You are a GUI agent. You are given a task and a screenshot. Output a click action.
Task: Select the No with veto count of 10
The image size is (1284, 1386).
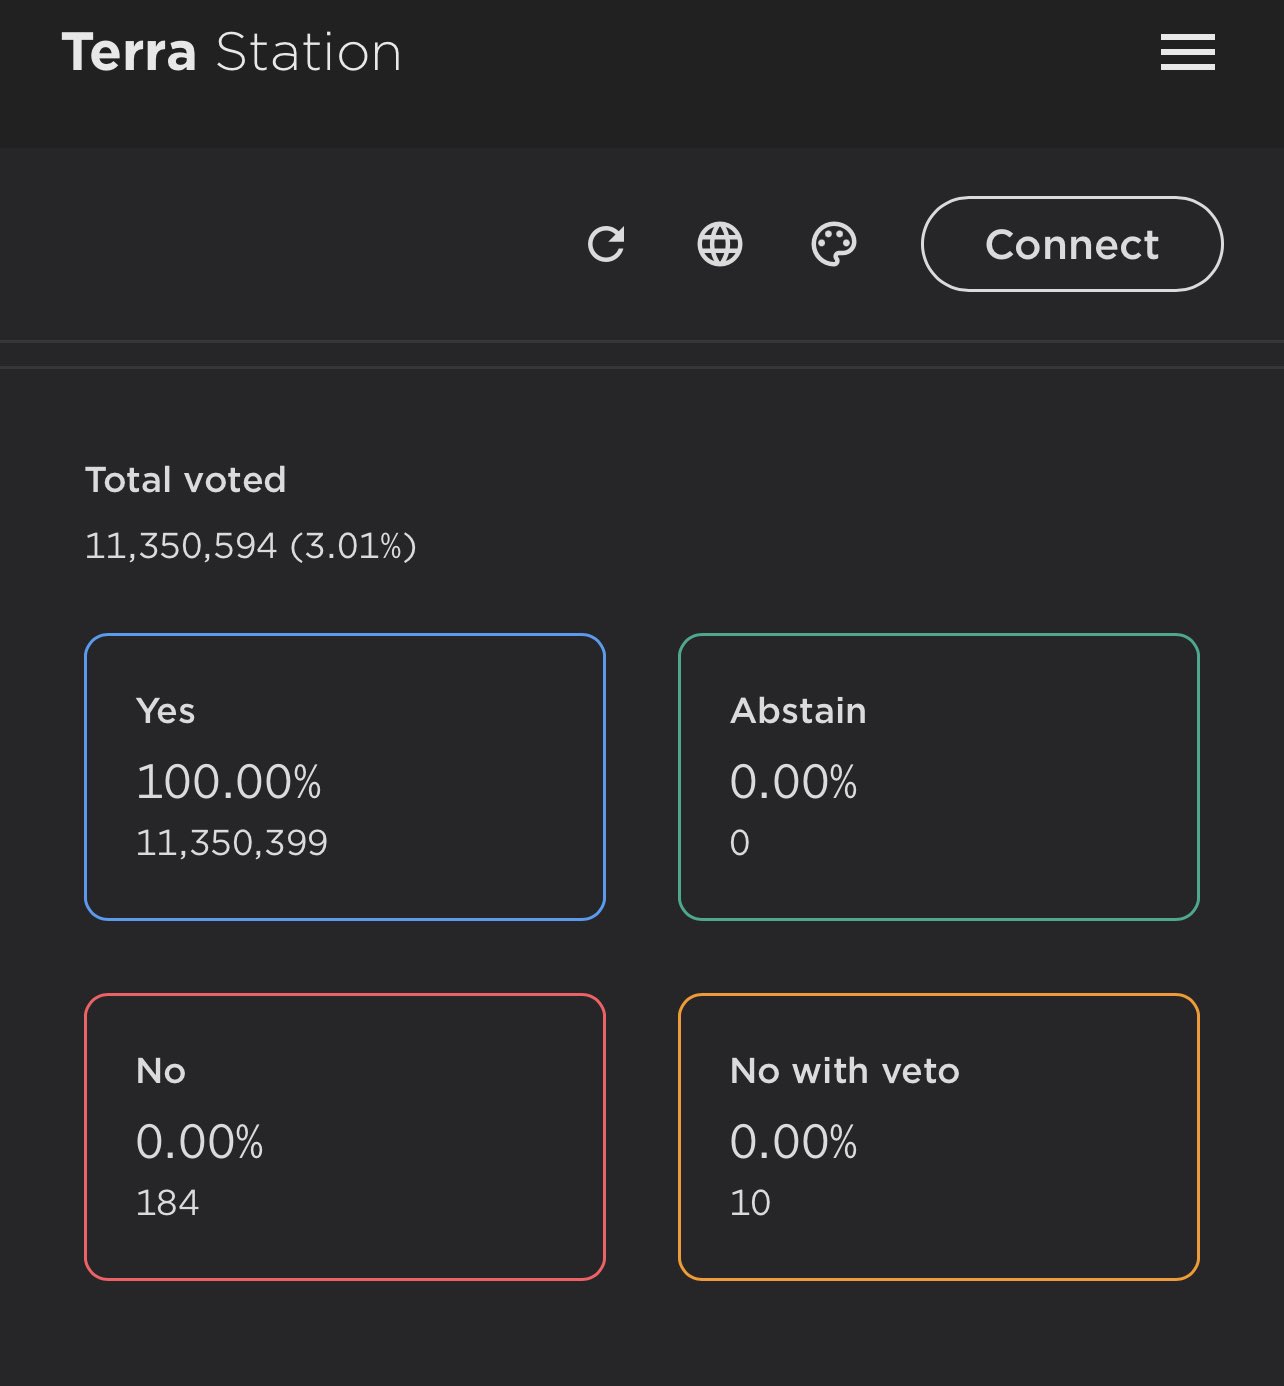click(750, 1203)
